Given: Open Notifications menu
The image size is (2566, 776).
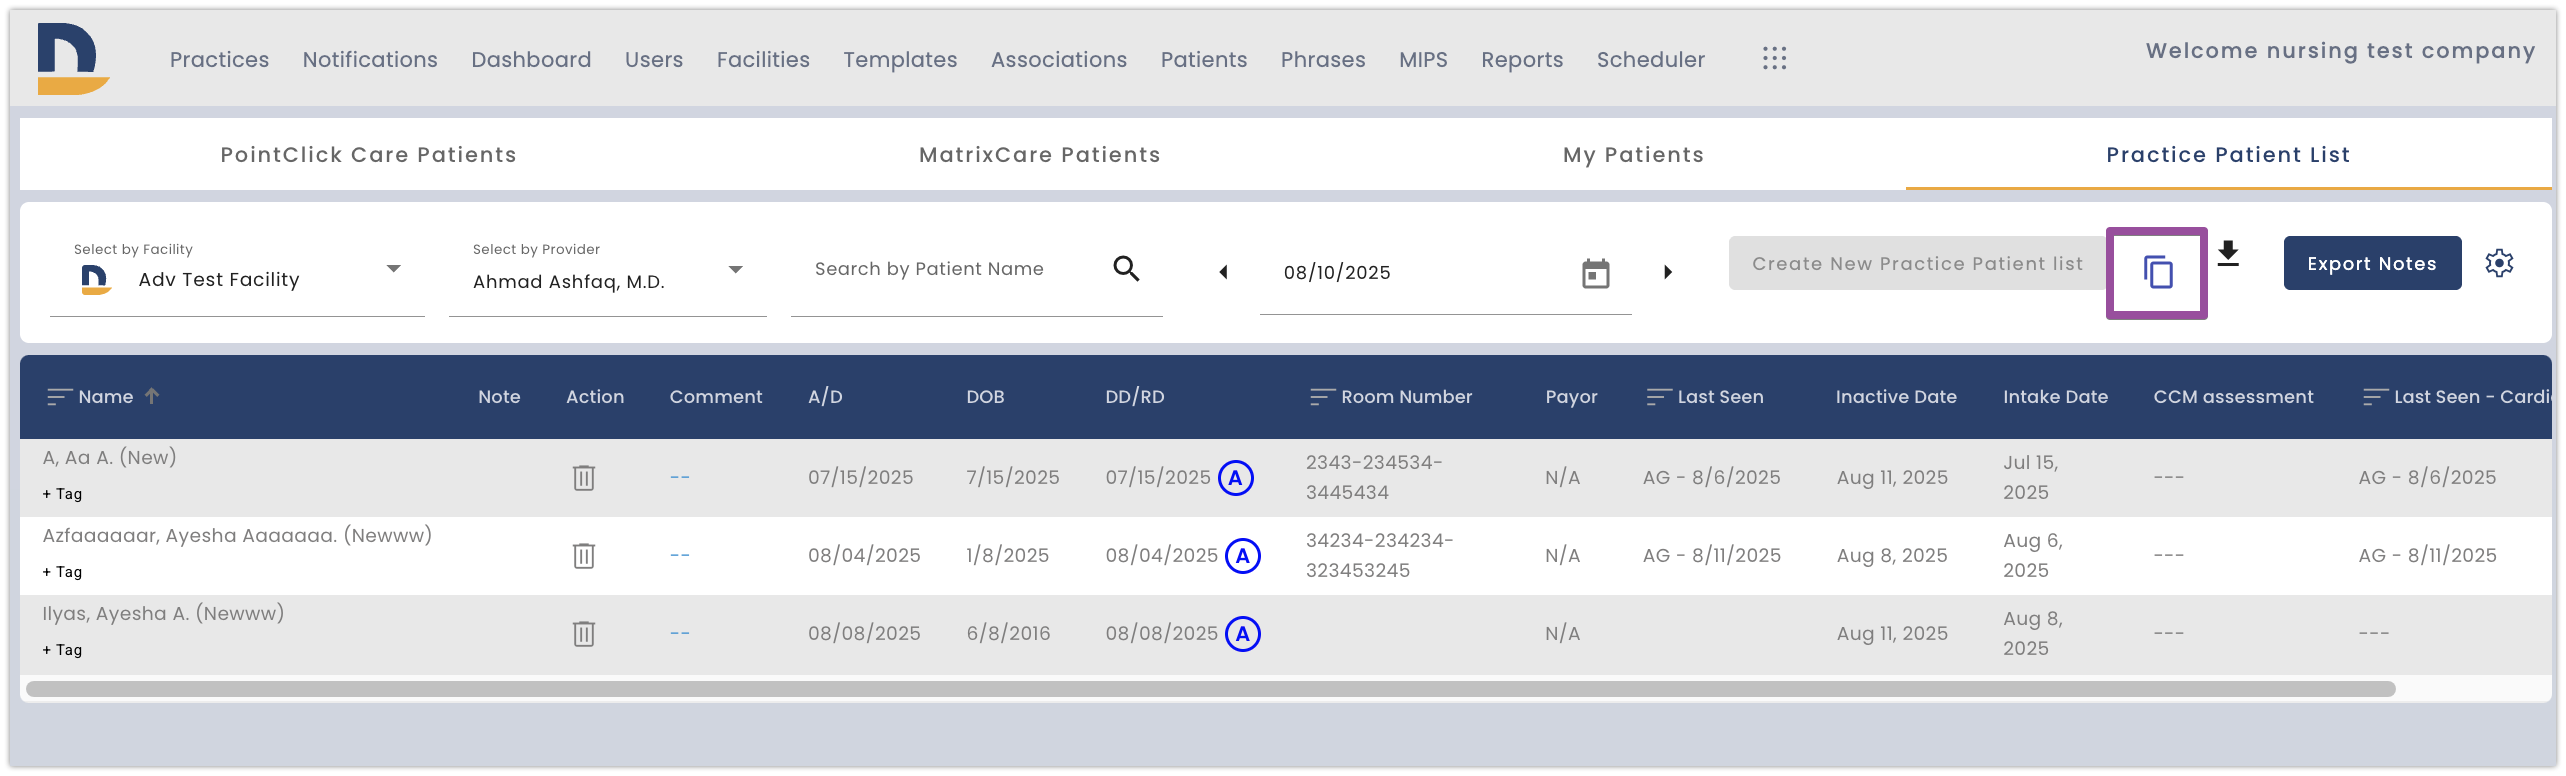Looking at the screenshot, I should coord(370,60).
